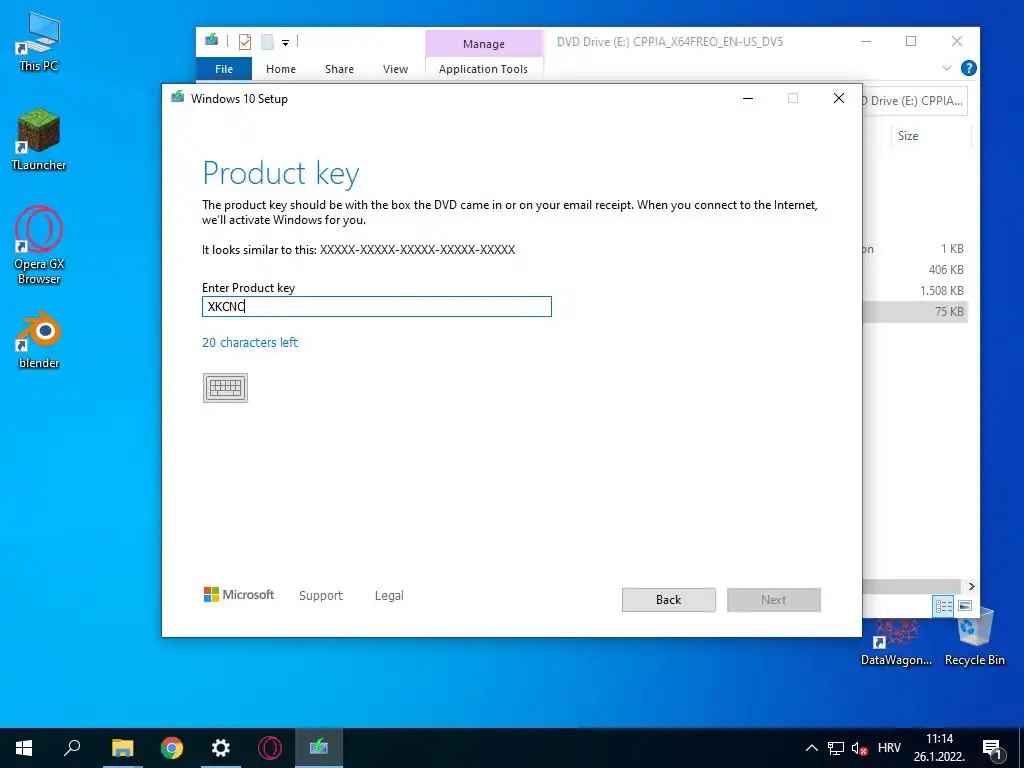Select the 1 KB file row
Screen dimensions: 1024x768
click(x=915, y=249)
